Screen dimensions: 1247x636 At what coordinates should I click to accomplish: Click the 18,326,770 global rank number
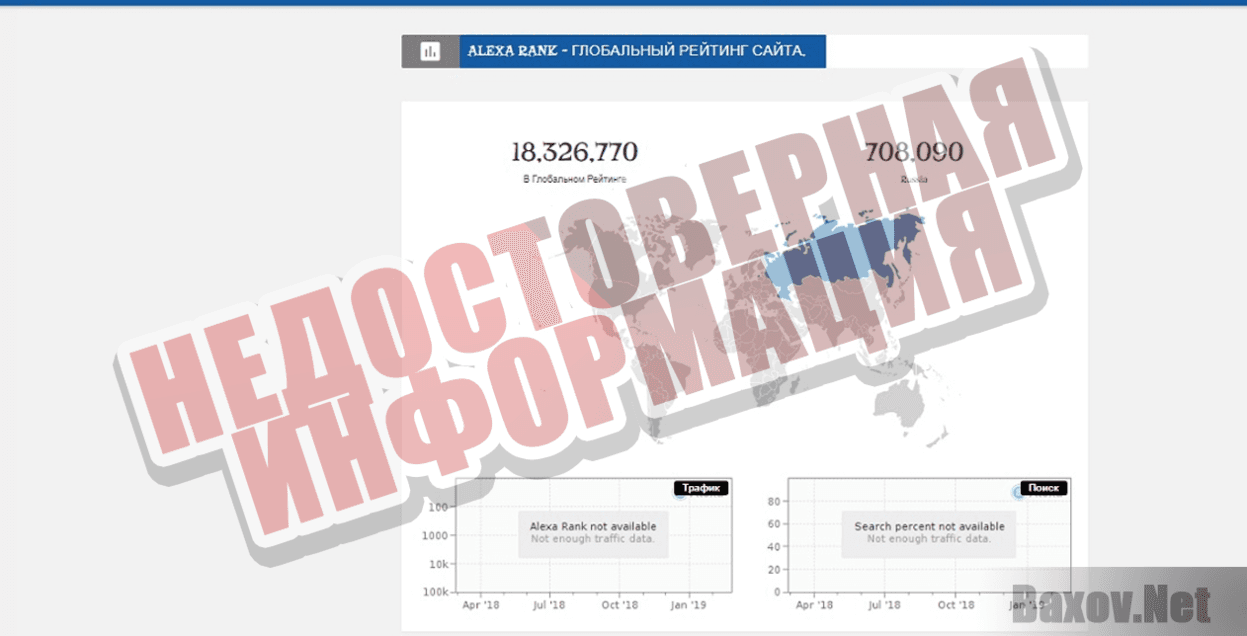tap(573, 152)
